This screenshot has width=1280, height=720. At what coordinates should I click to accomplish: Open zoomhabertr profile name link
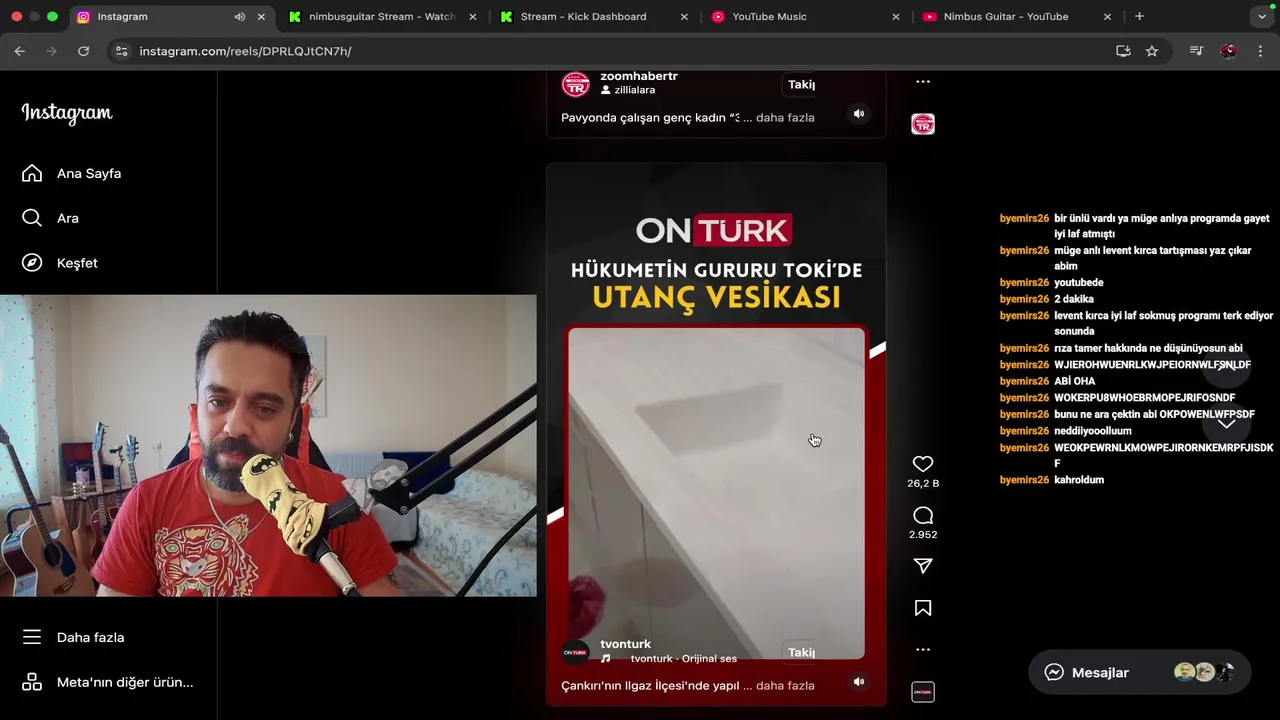[x=639, y=76]
